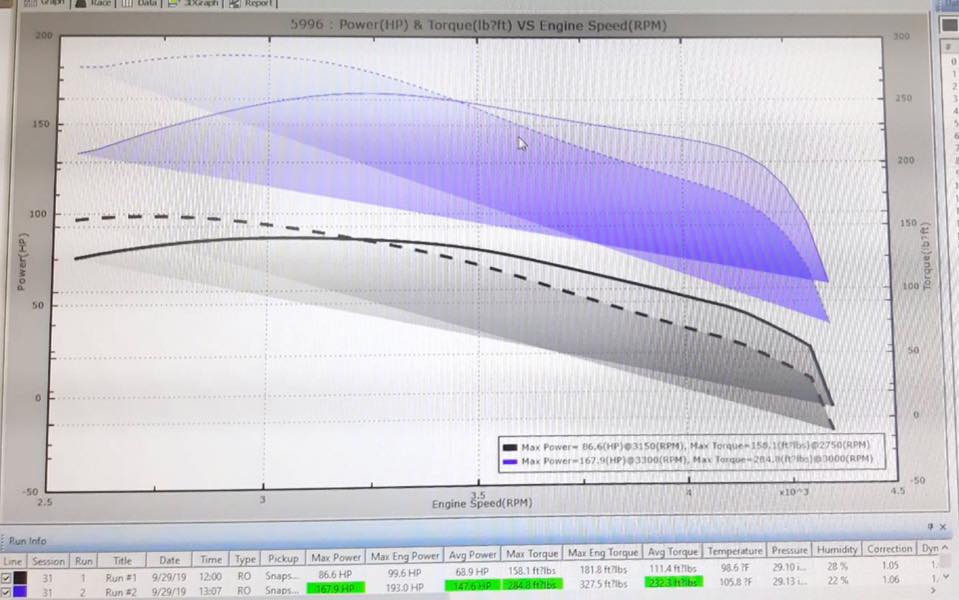Click the blue Max Power 167.9 legend entry
The width and height of the screenshot is (959, 600).
(x=686, y=460)
